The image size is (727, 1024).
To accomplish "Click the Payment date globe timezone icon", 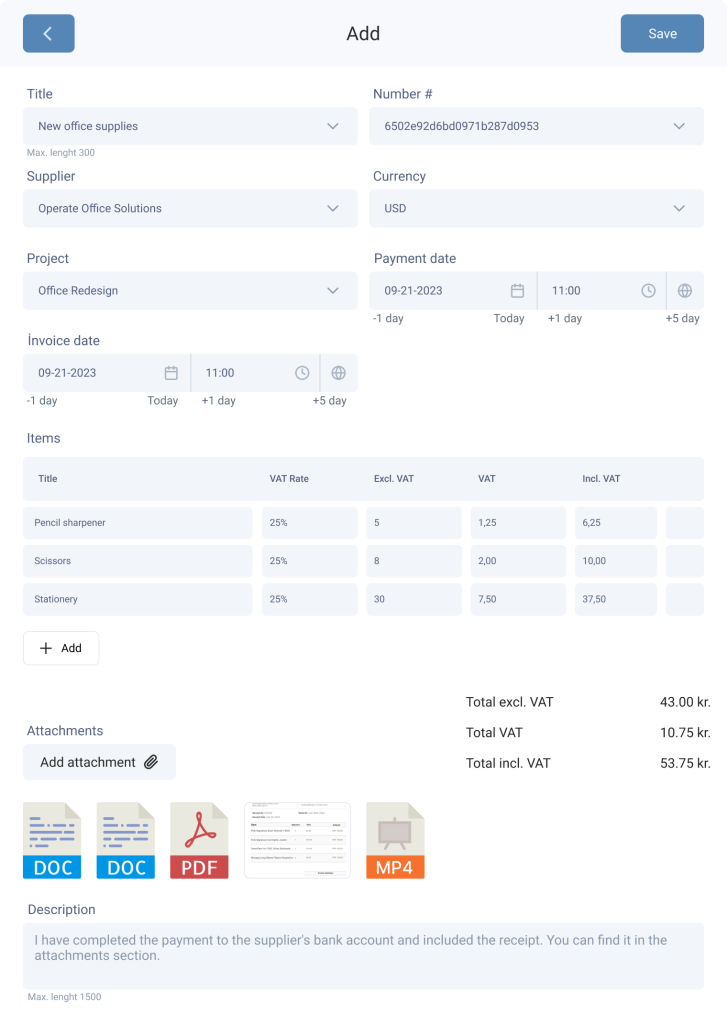I will point(684,291).
